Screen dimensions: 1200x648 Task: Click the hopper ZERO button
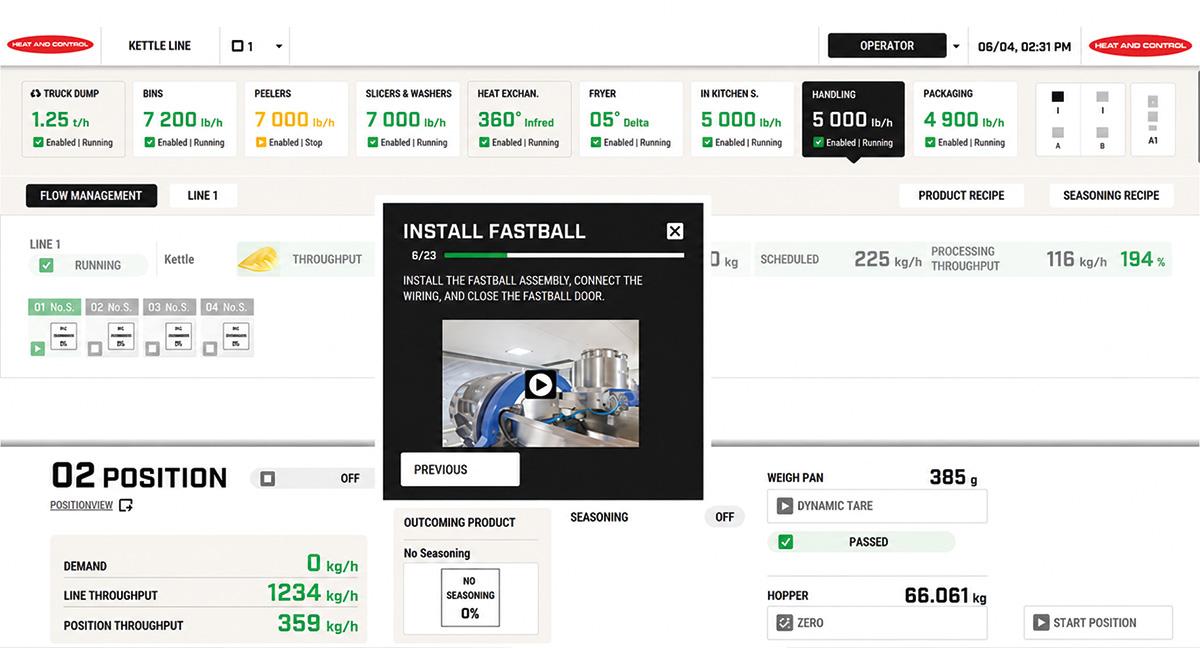[877, 622]
